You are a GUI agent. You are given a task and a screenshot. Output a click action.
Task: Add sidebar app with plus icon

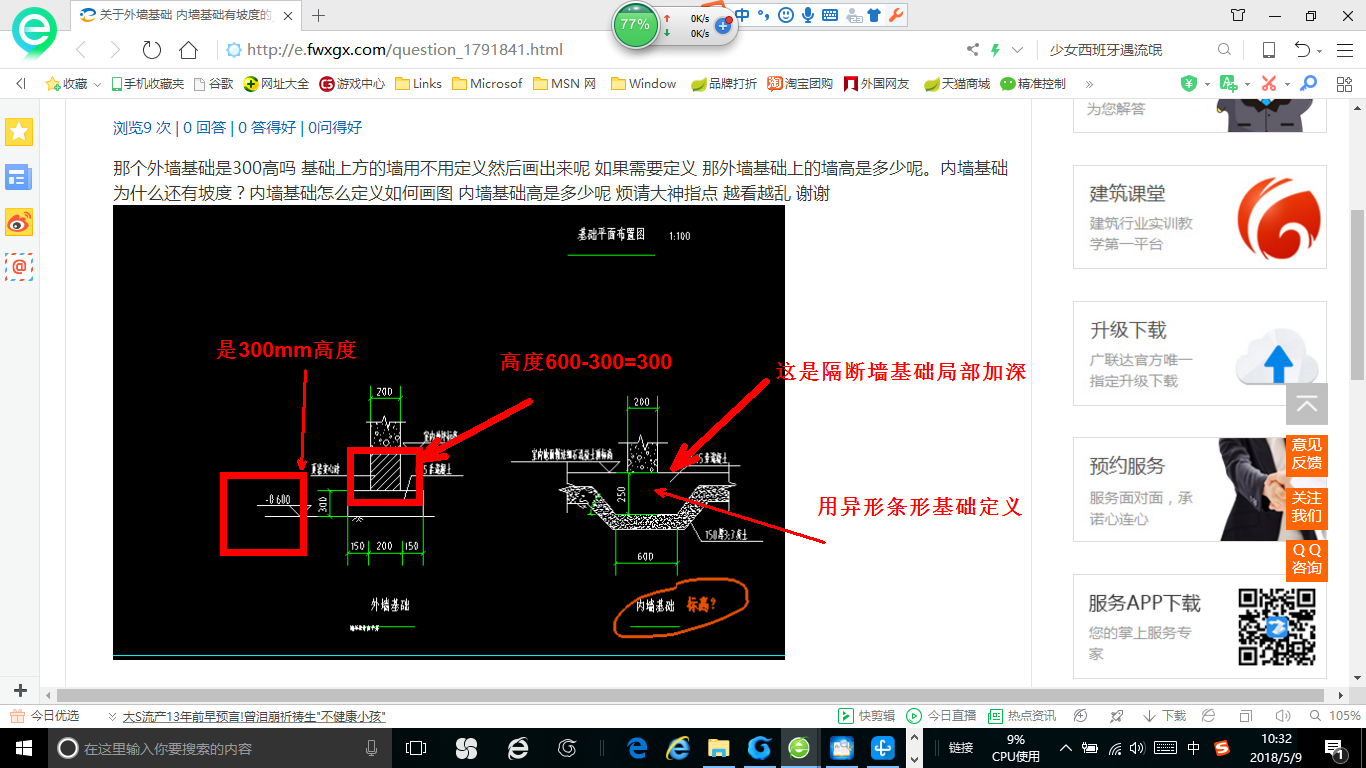pos(20,691)
